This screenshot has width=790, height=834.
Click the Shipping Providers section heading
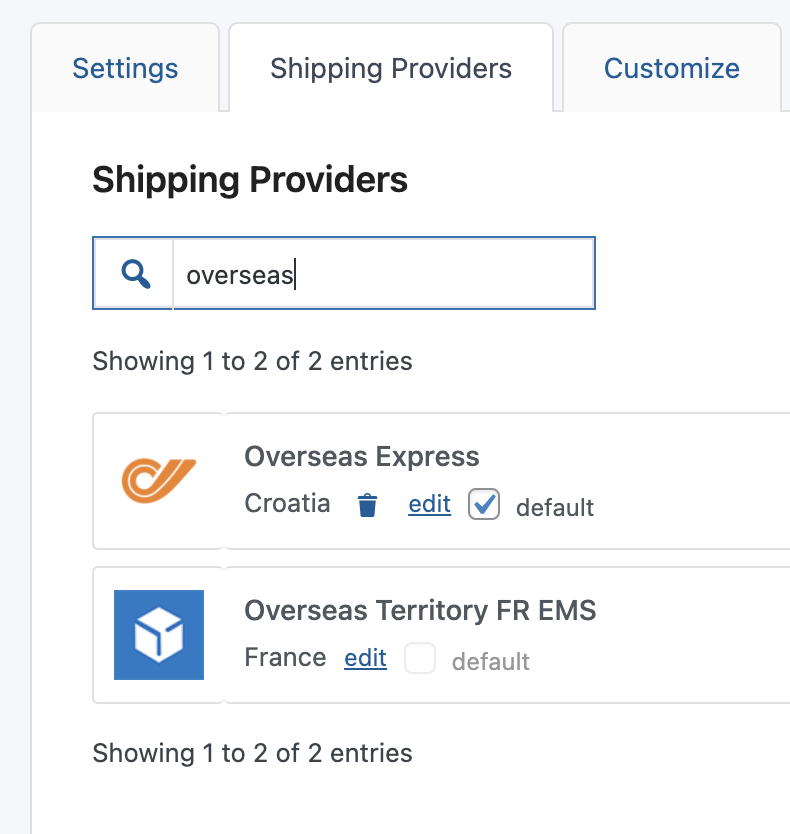250,180
